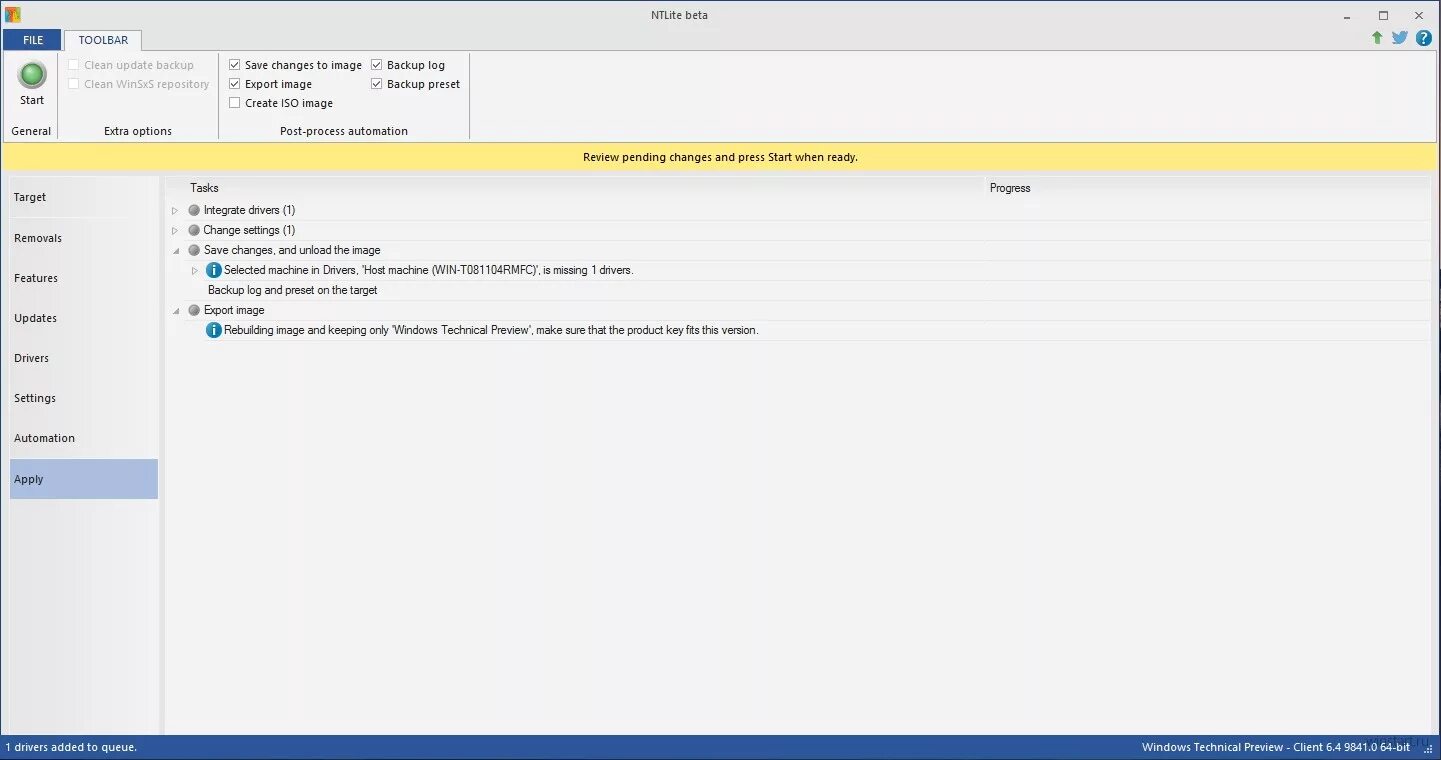Click the yellow Review pending changes banner
The height and width of the screenshot is (760, 1441).
tap(720, 157)
